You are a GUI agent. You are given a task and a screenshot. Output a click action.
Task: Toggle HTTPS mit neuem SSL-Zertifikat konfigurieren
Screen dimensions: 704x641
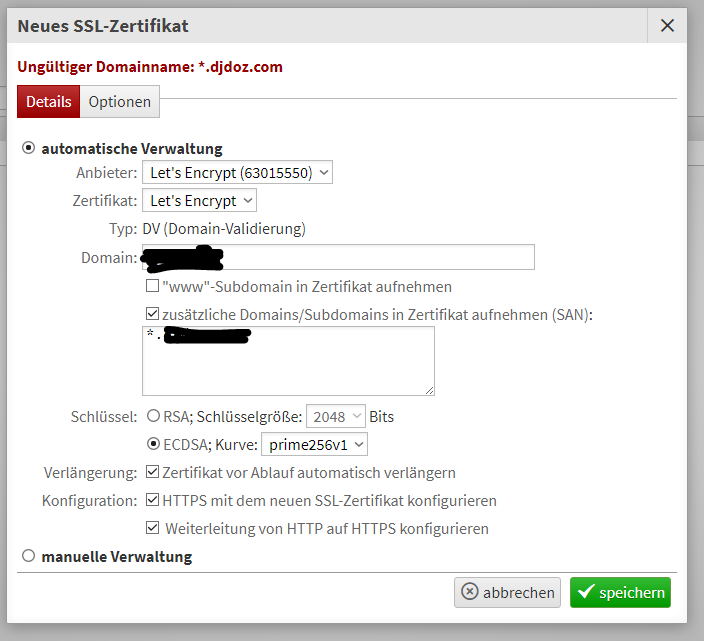click(153, 500)
